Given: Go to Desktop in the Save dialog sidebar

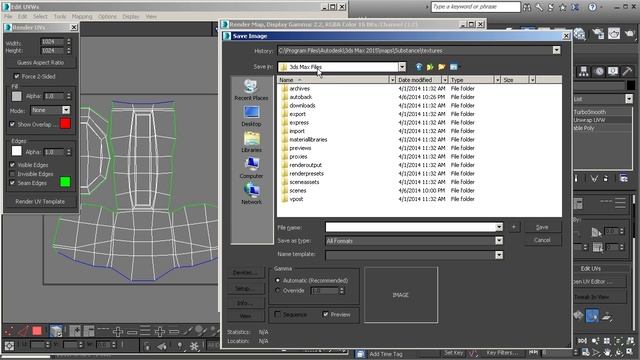Looking at the screenshot, I should click(251, 116).
